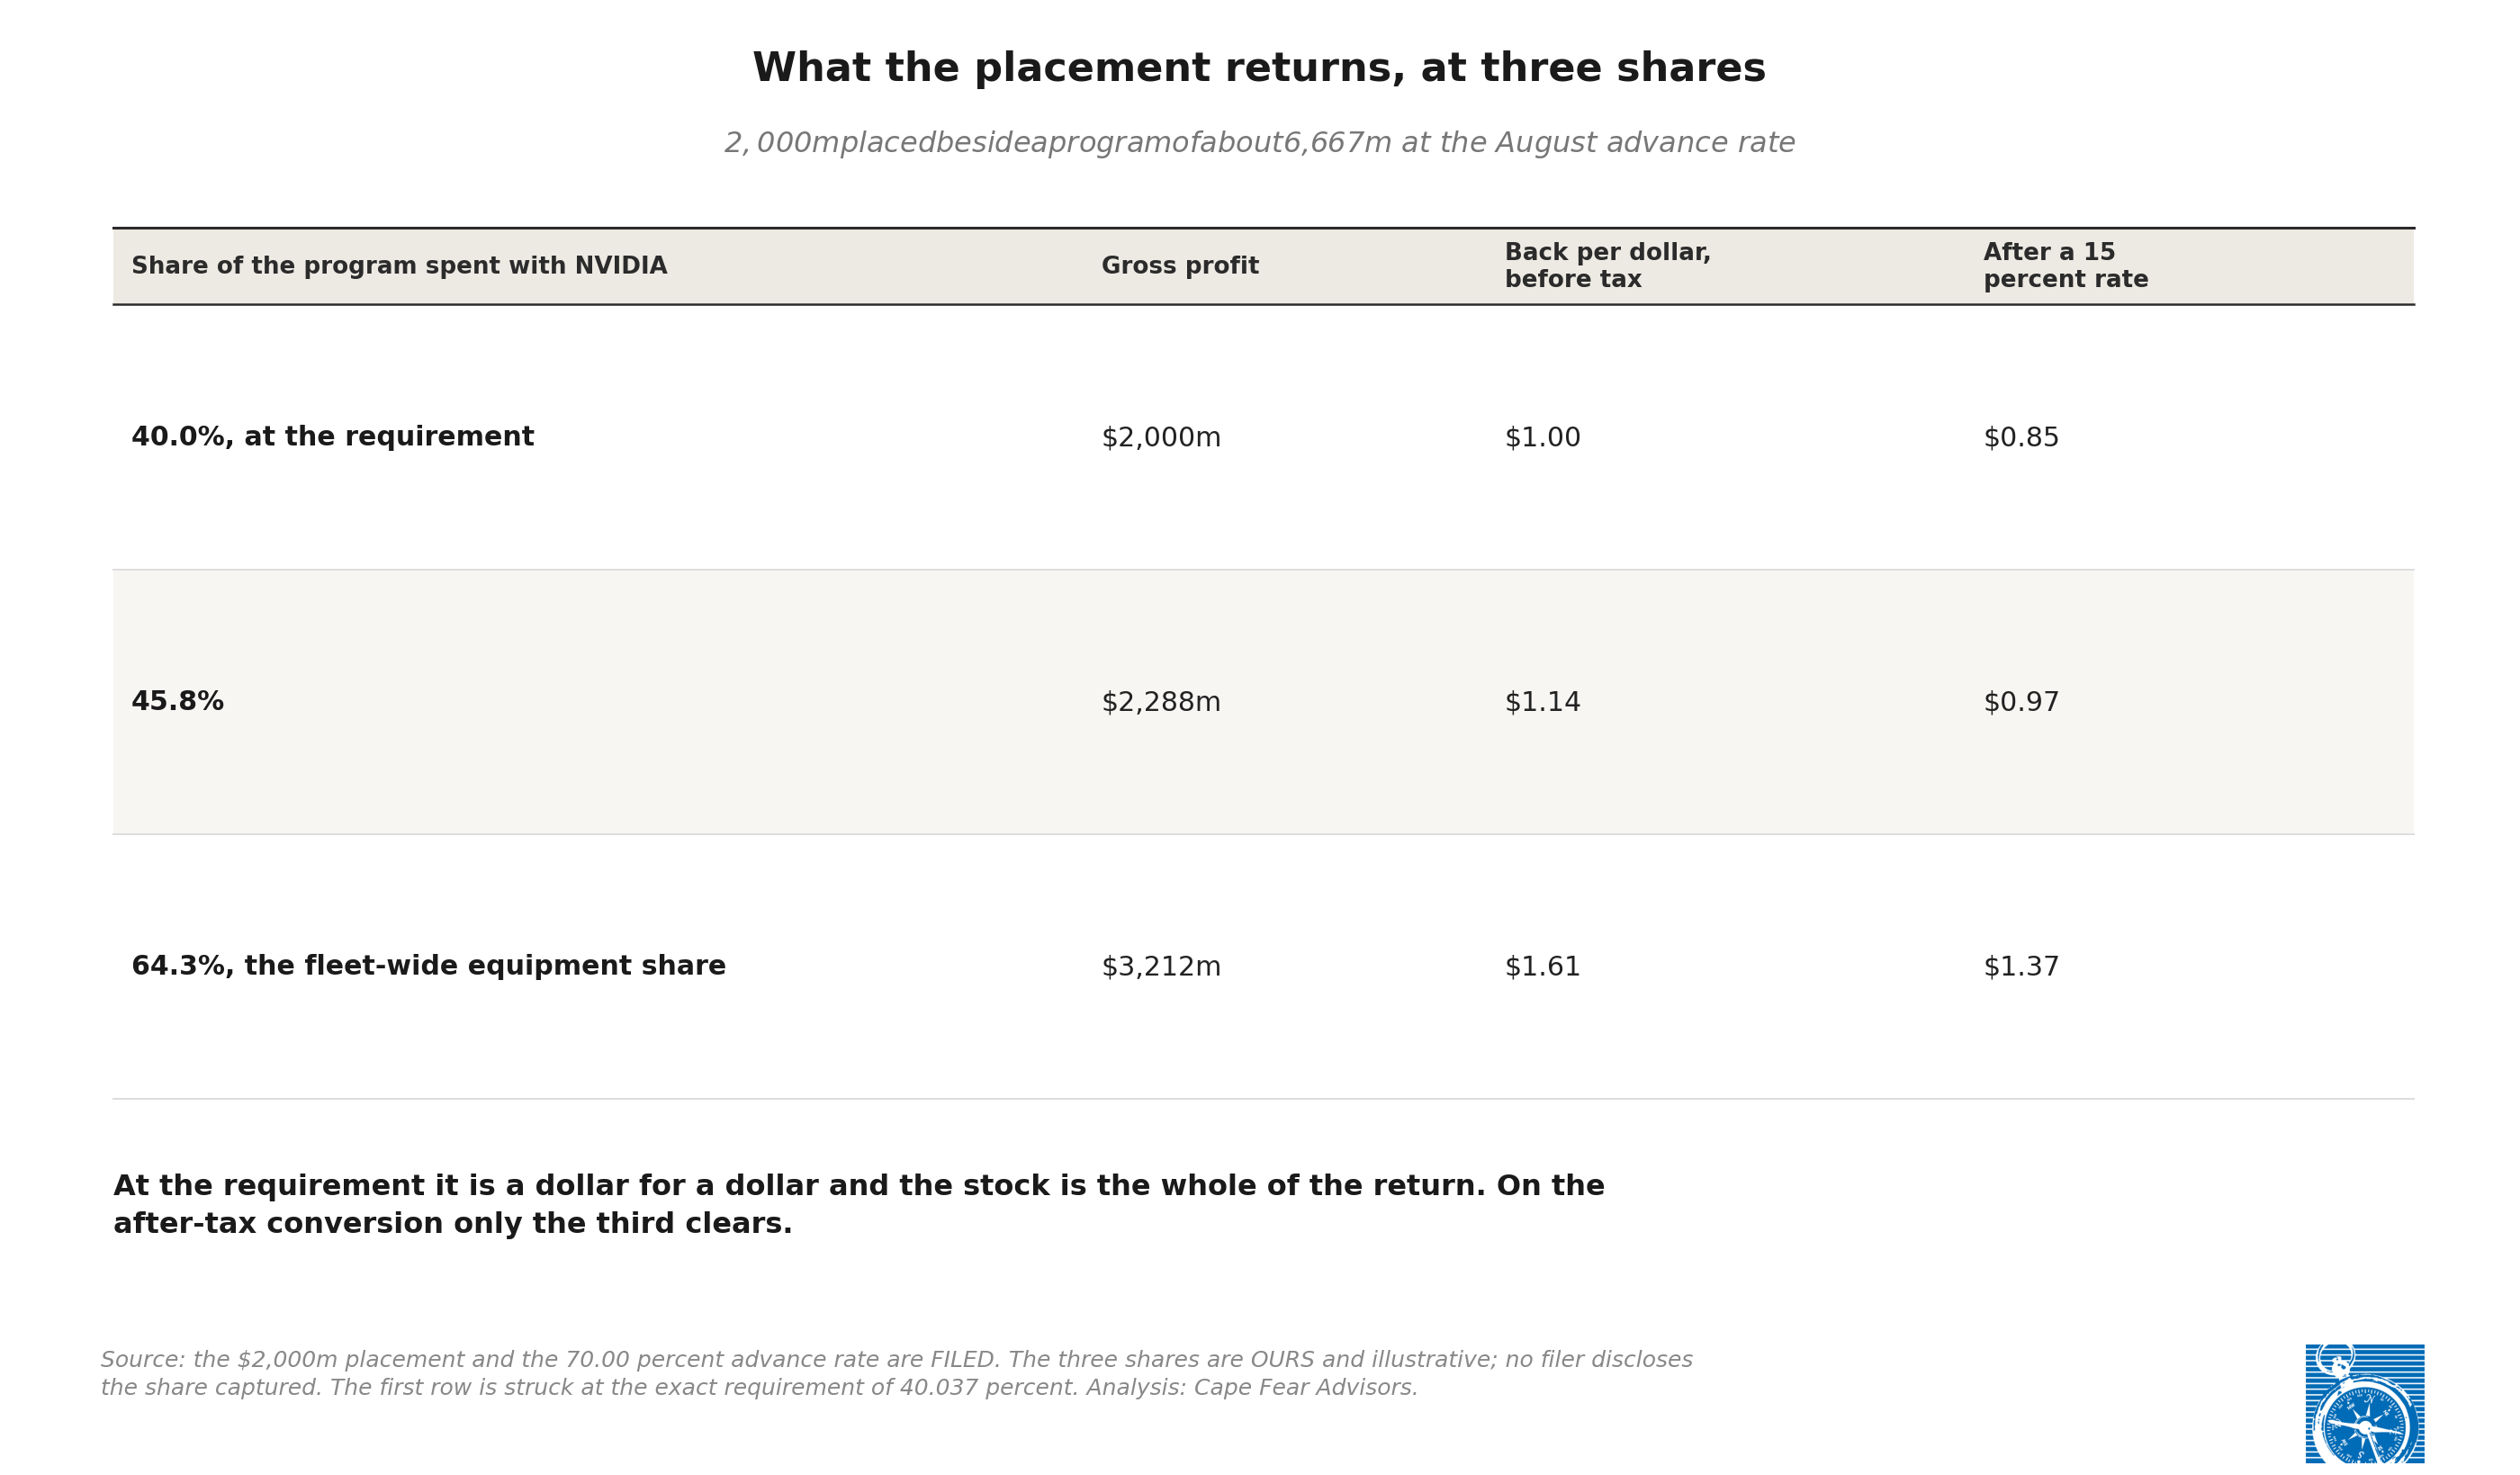
Task: Click the $2,288m gross profit cell
Action: click(1161, 702)
